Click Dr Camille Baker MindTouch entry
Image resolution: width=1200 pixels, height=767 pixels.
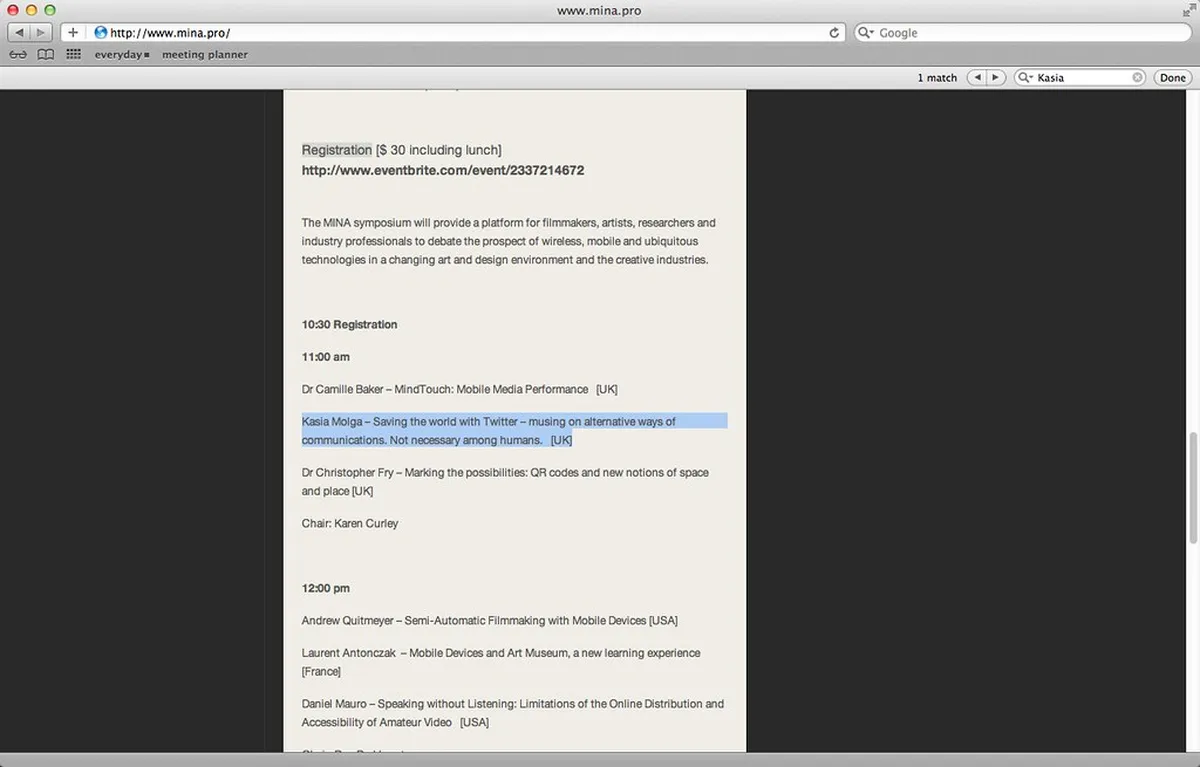460,389
